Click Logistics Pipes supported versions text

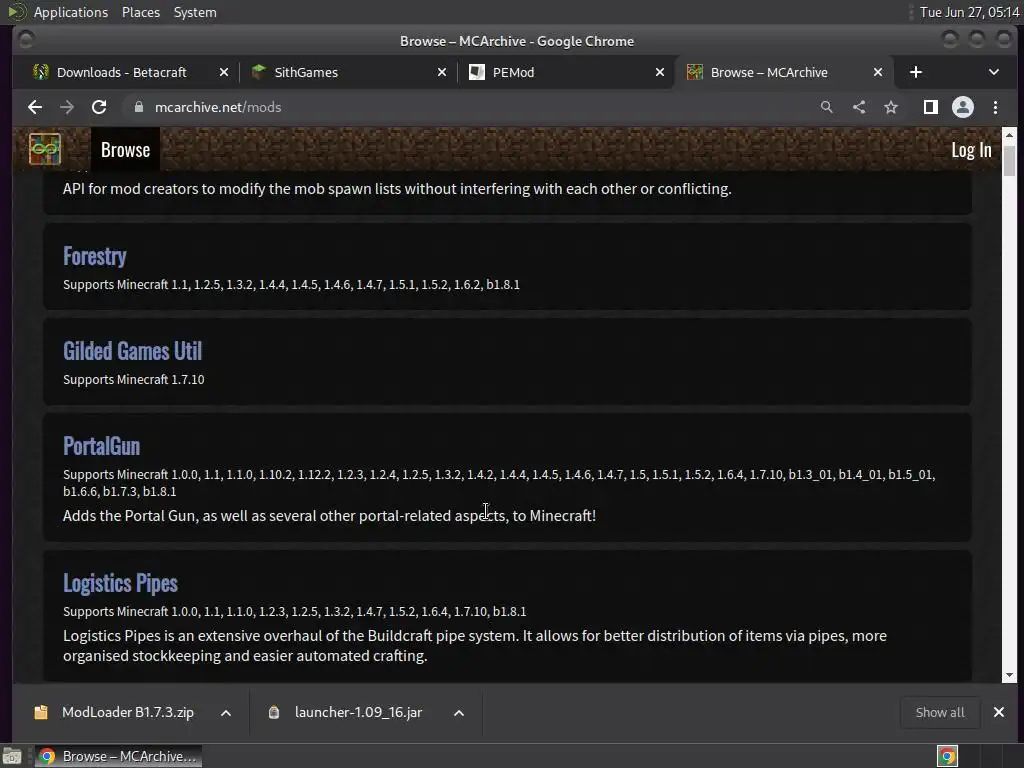click(295, 611)
